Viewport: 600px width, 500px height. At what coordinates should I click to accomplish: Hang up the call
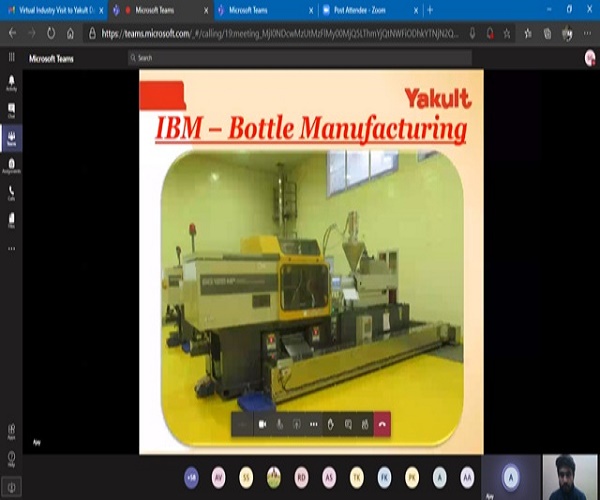coord(382,424)
